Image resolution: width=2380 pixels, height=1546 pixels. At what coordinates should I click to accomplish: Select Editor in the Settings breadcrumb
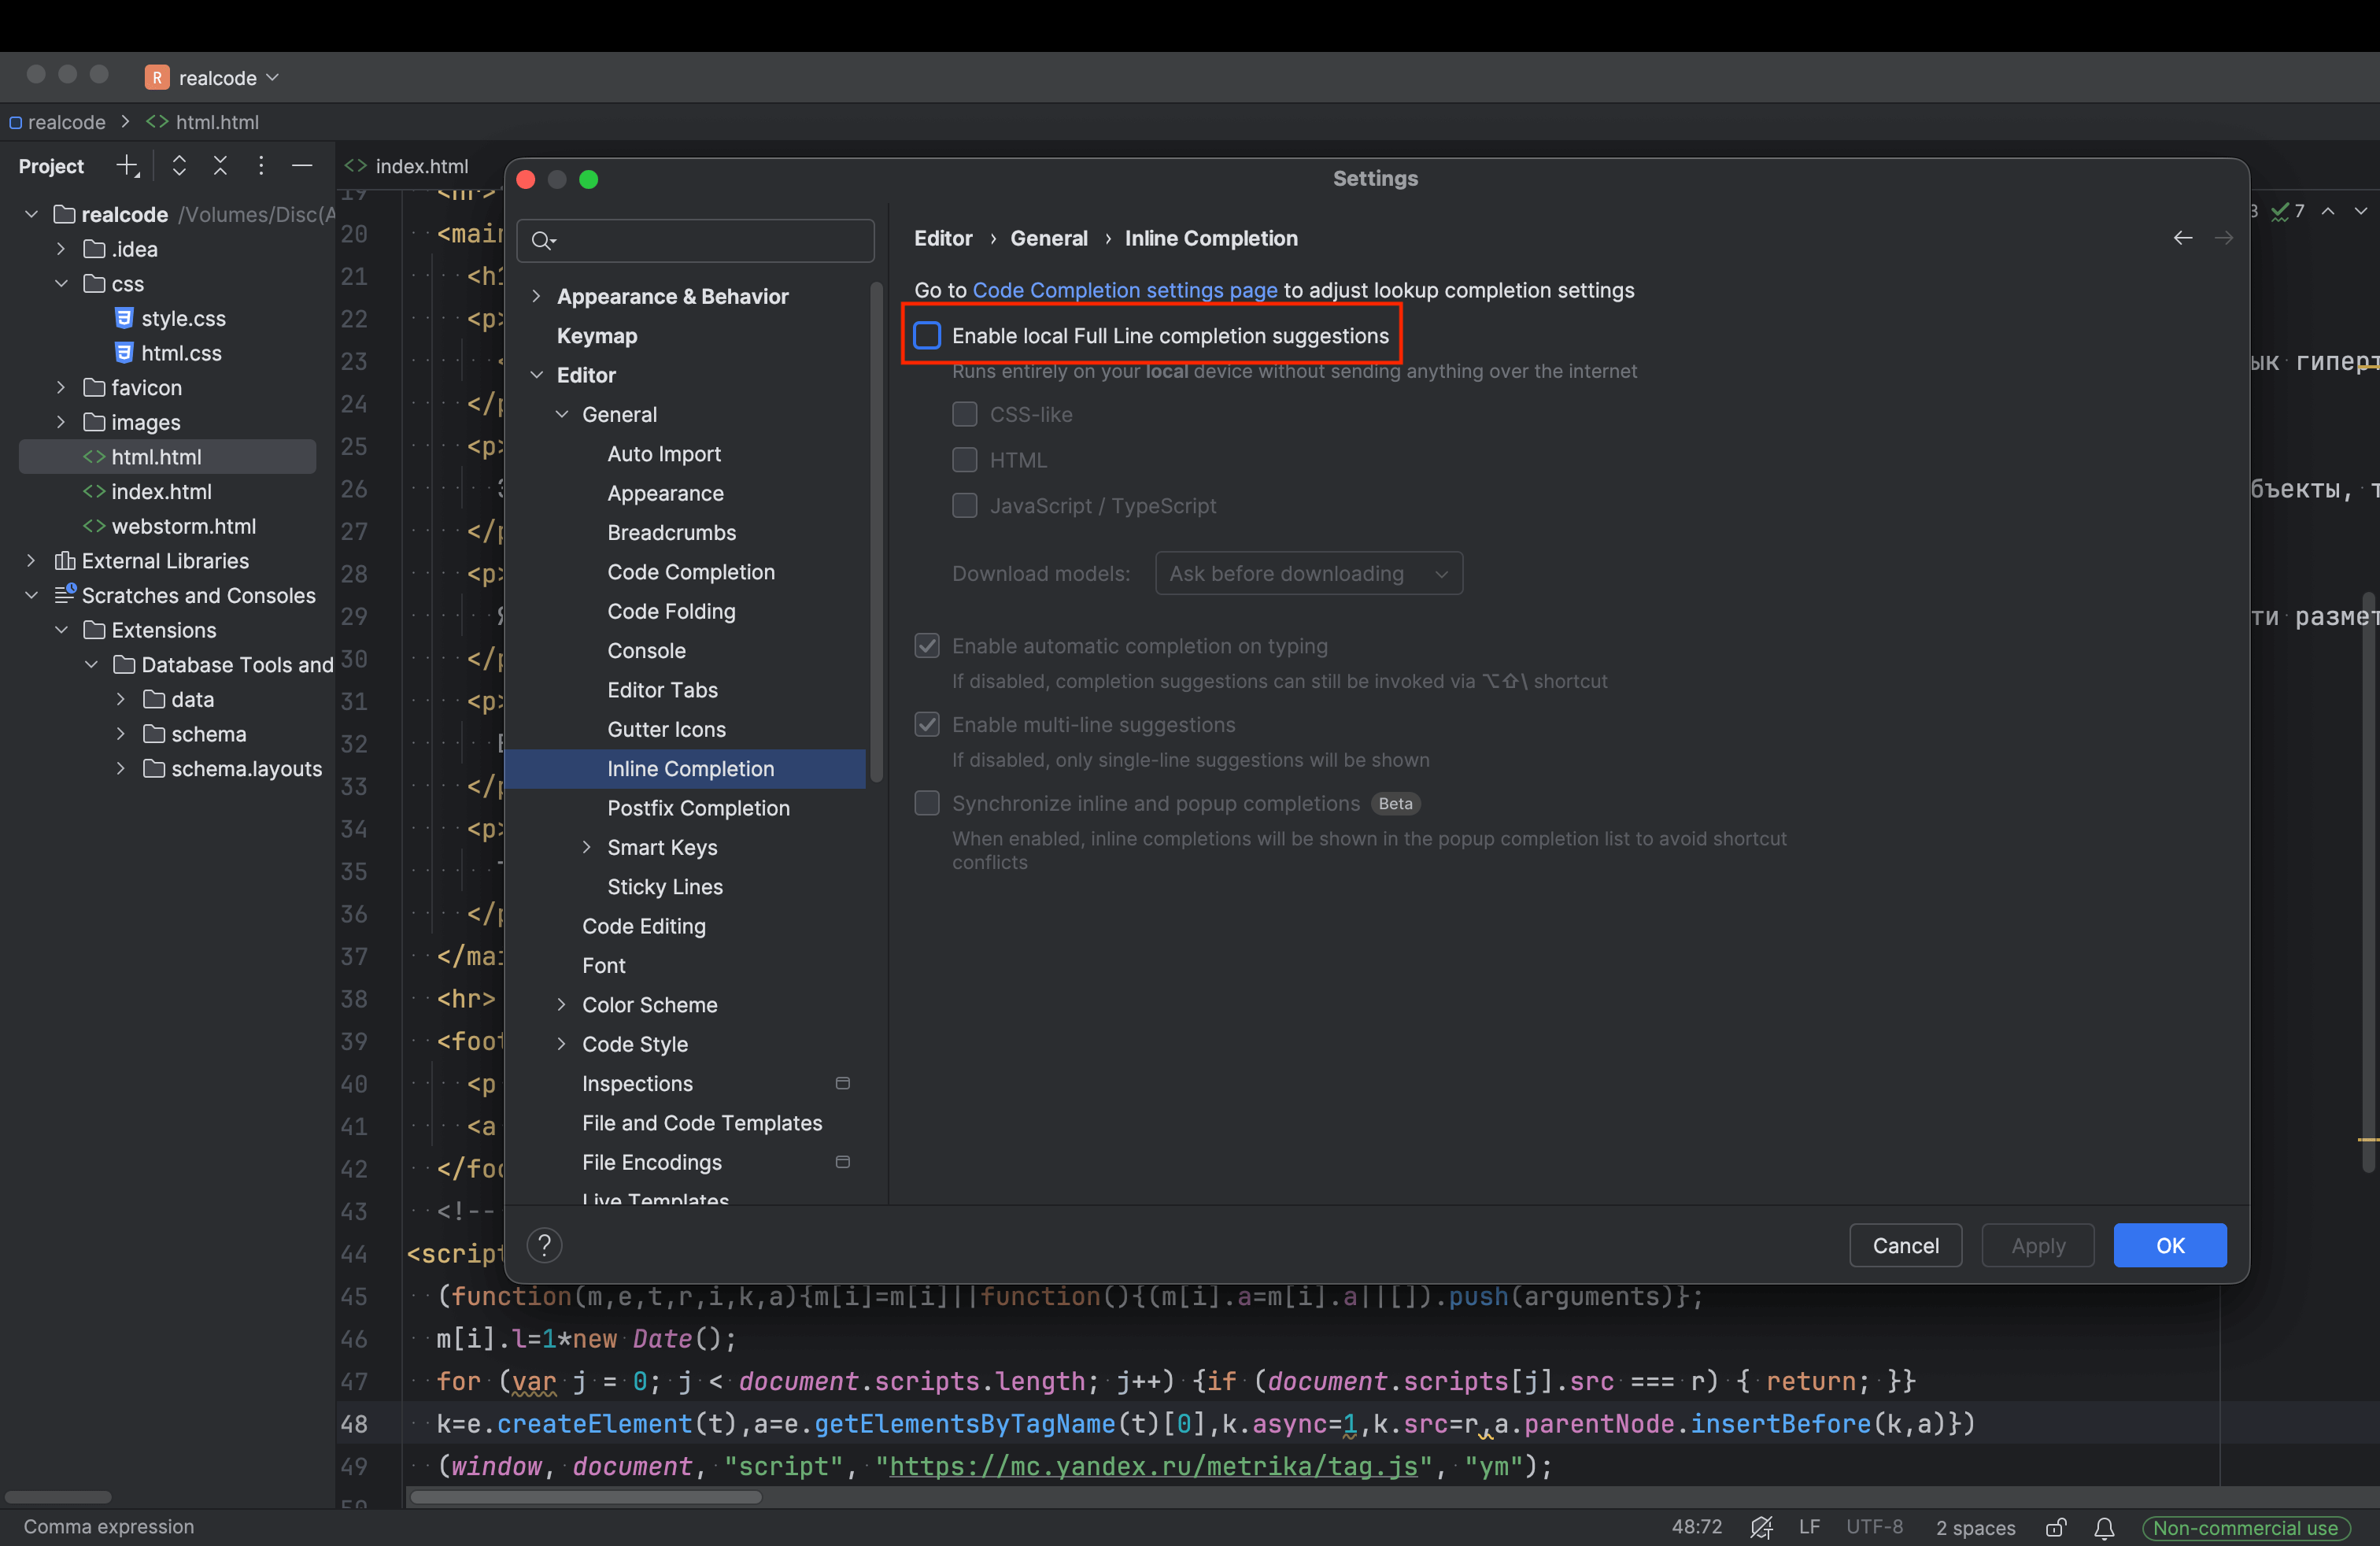click(x=943, y=238)
